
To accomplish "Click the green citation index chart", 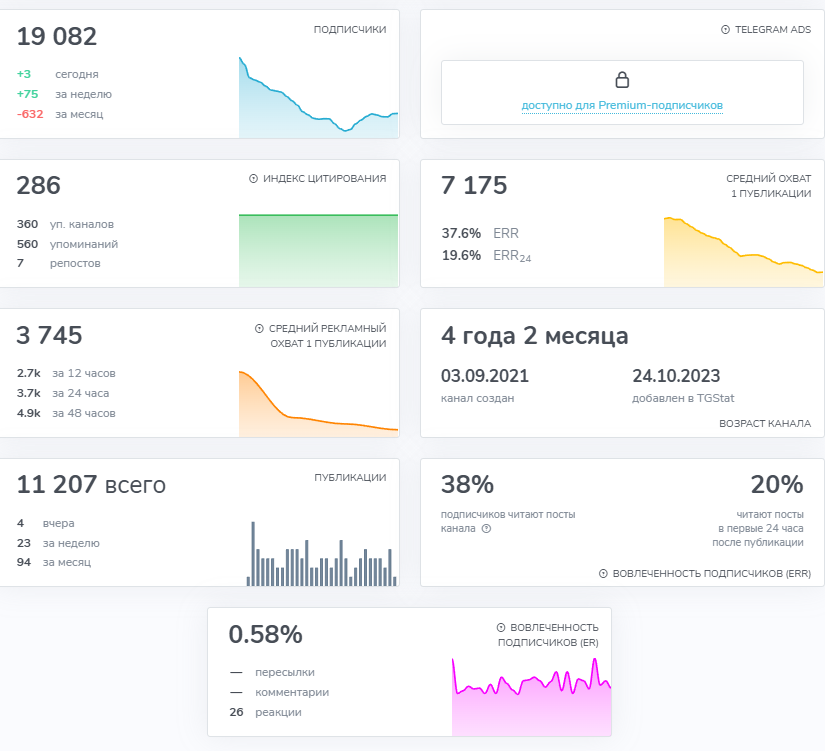I will coord(318,250).
